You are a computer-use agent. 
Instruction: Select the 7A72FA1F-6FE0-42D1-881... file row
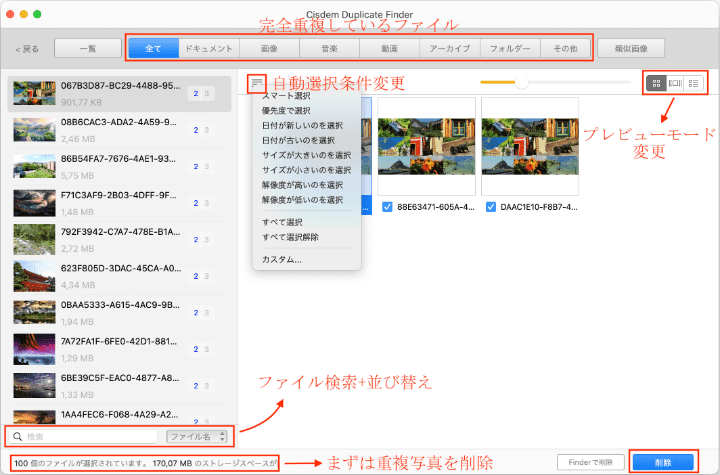(x=119, y=349)
